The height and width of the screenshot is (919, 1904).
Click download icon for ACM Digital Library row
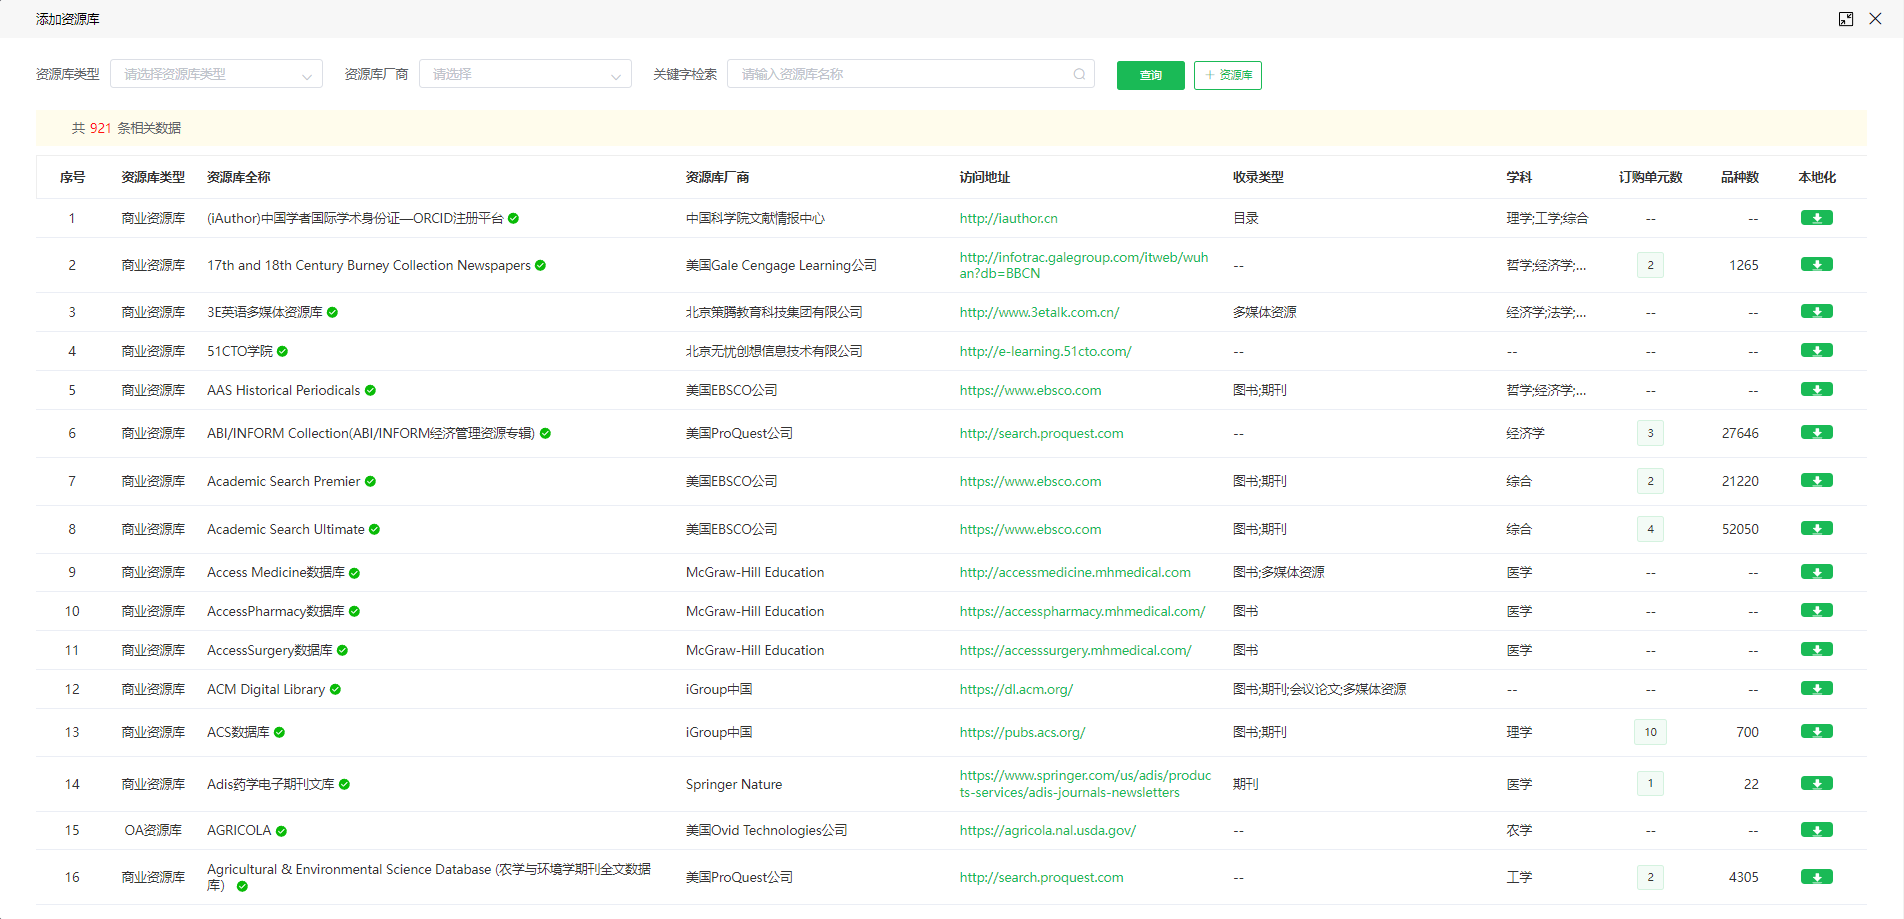click(1816, 689)
